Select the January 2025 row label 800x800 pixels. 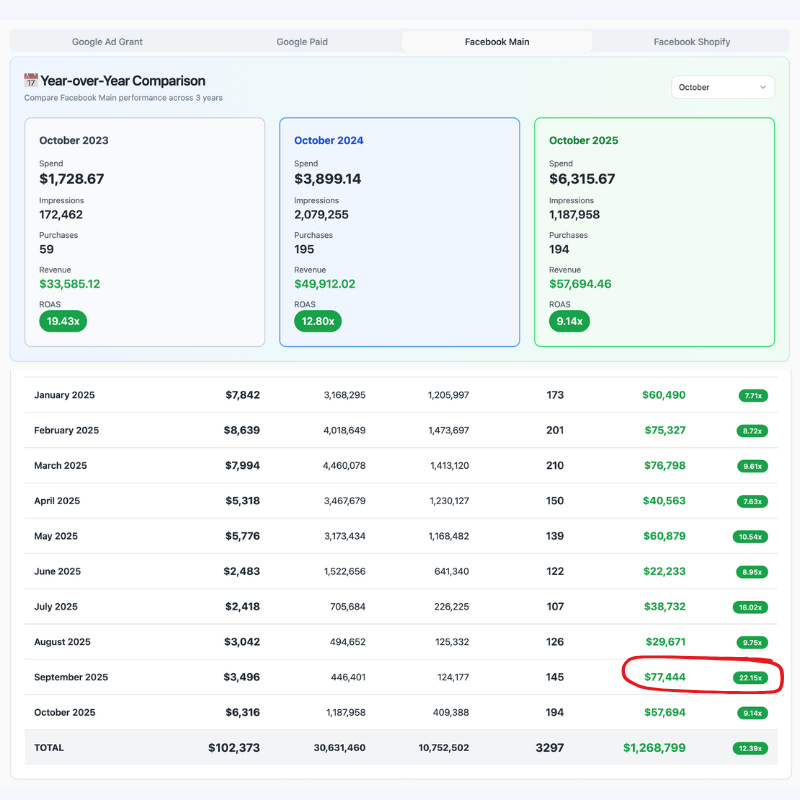tap(64, 395)
